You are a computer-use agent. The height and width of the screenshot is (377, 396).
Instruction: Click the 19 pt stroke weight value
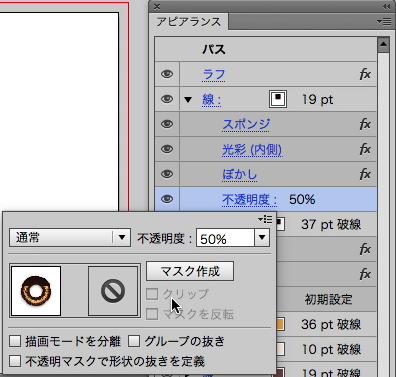coord(317,99)
